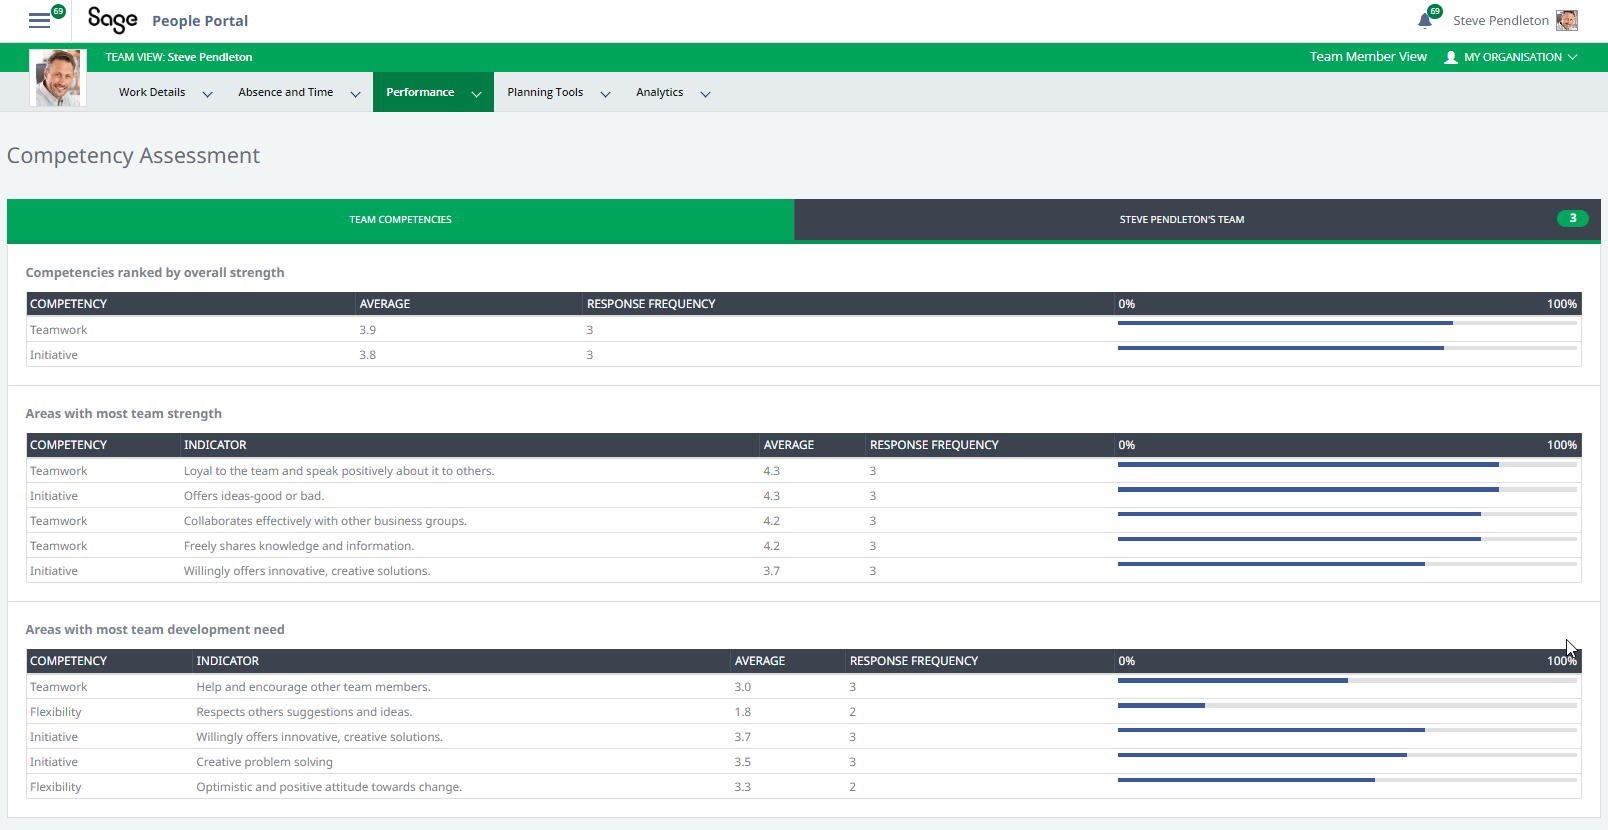The width and height of the screenshot is (1608, 830).
Task: Click the Team Member View link
Action: (x=1367, y=57)
